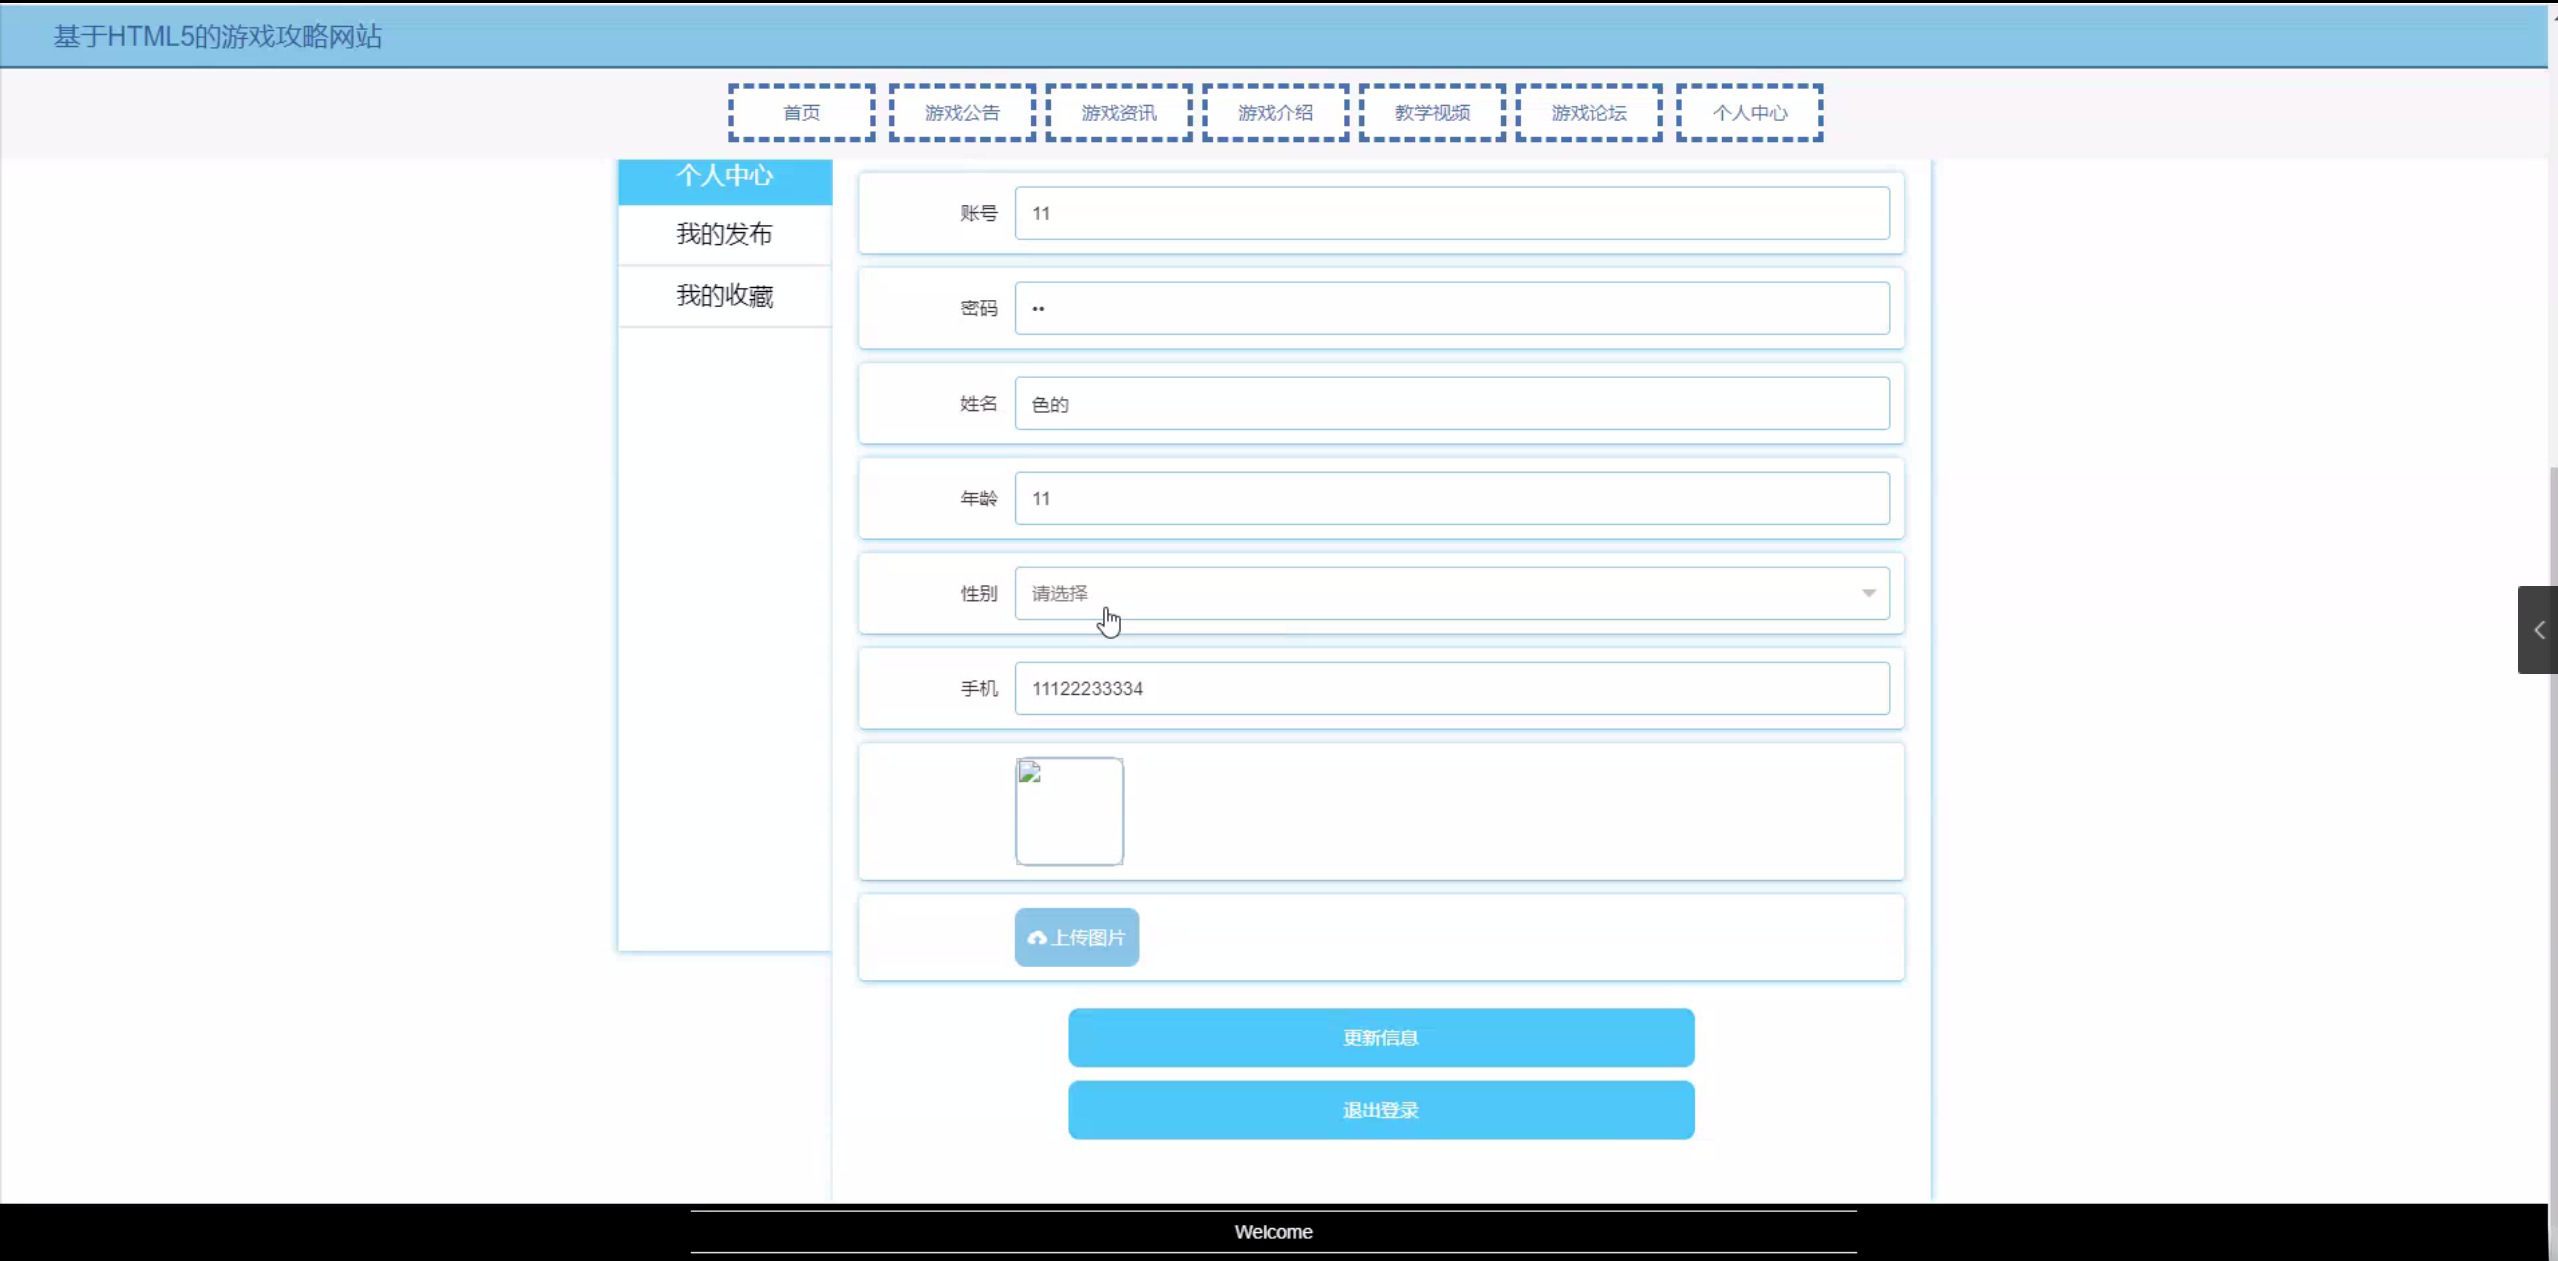Screen dimensions: 2558x1261
Task: Expand the side panel chevron arrow
Action: 2538,630
